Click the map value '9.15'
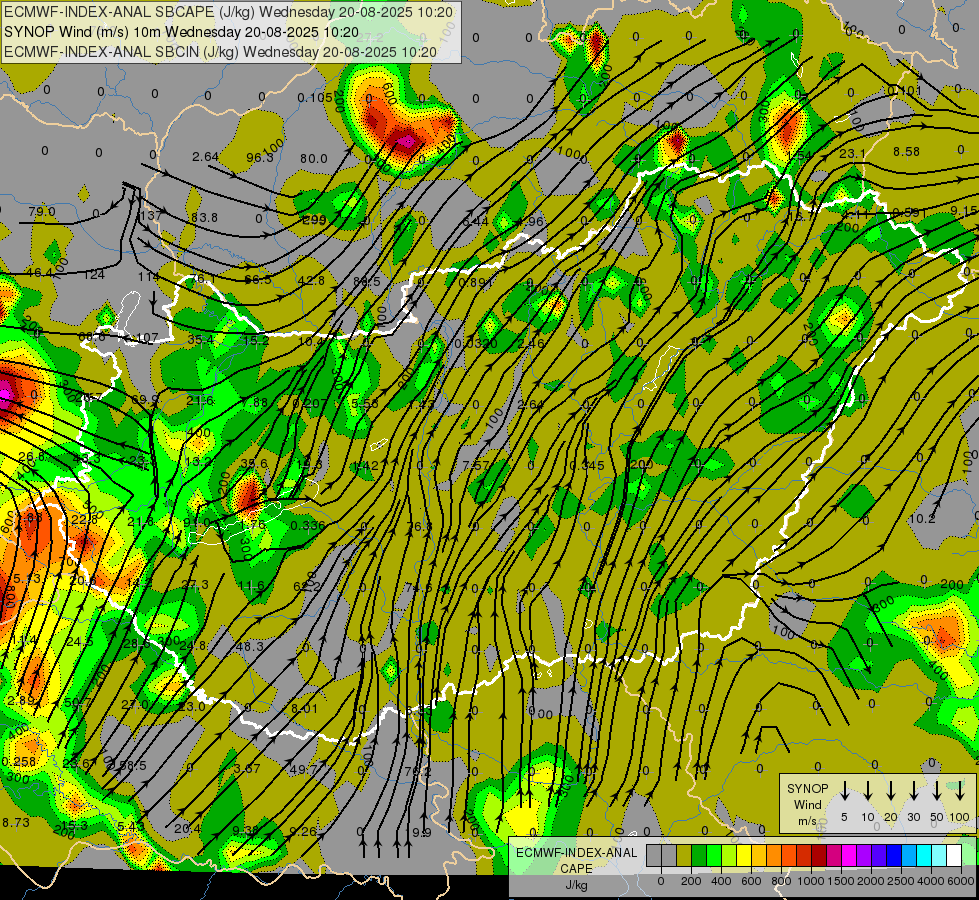The height and width of the screenshot is (900, 979). (963, 211)
